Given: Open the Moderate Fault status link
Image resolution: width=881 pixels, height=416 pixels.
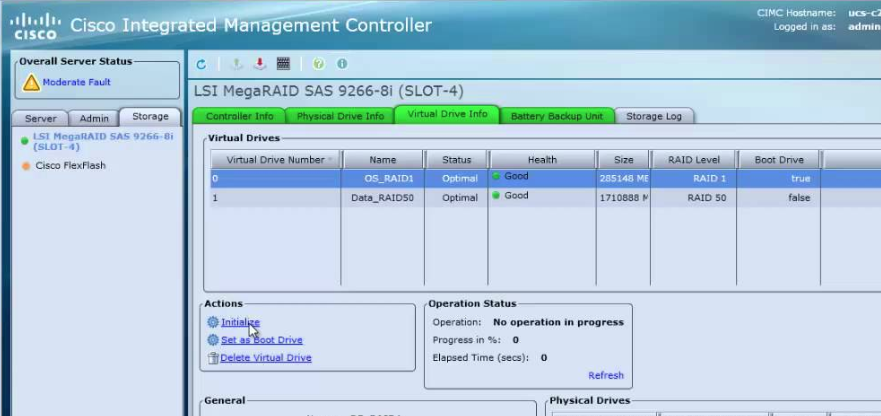Looking at the screenshot, I should pyautogui.click(x=76, y=82).
